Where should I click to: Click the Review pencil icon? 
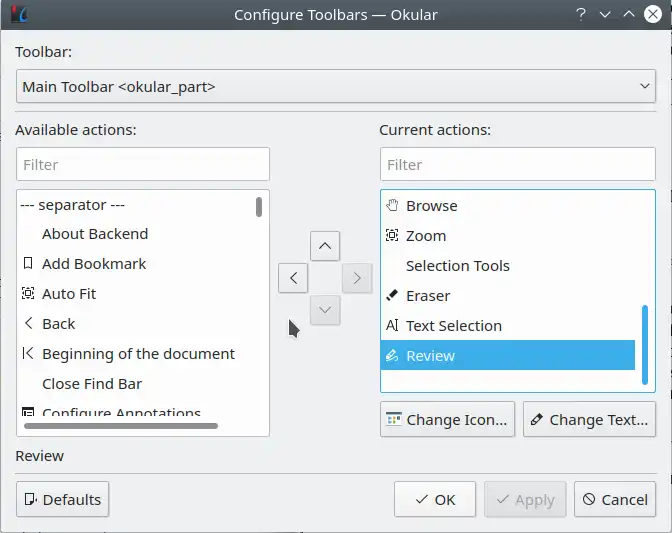coord(392,356)
